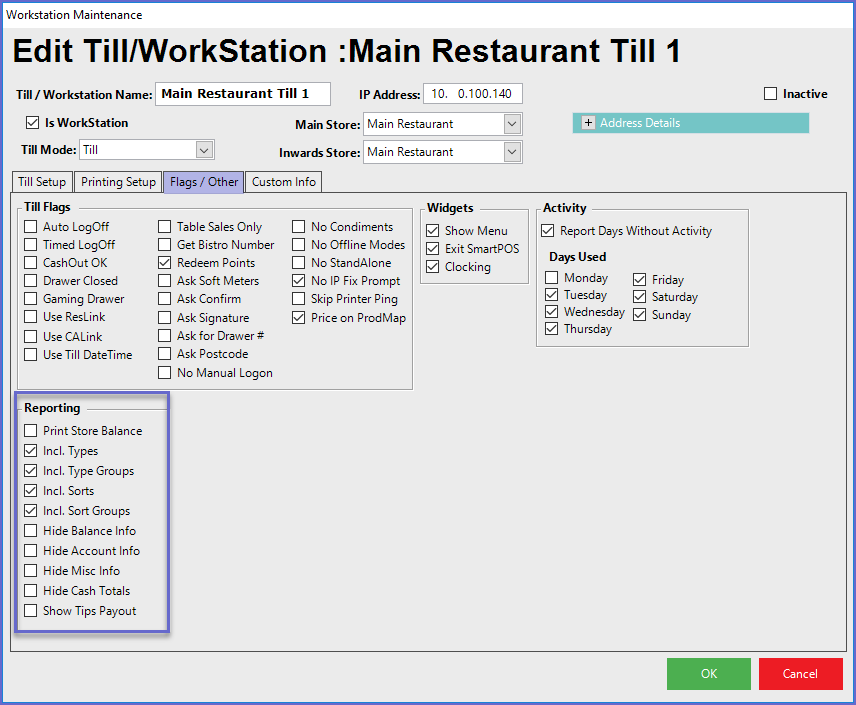
Task: Expand the Address Details plus icon
Action: 588,123
